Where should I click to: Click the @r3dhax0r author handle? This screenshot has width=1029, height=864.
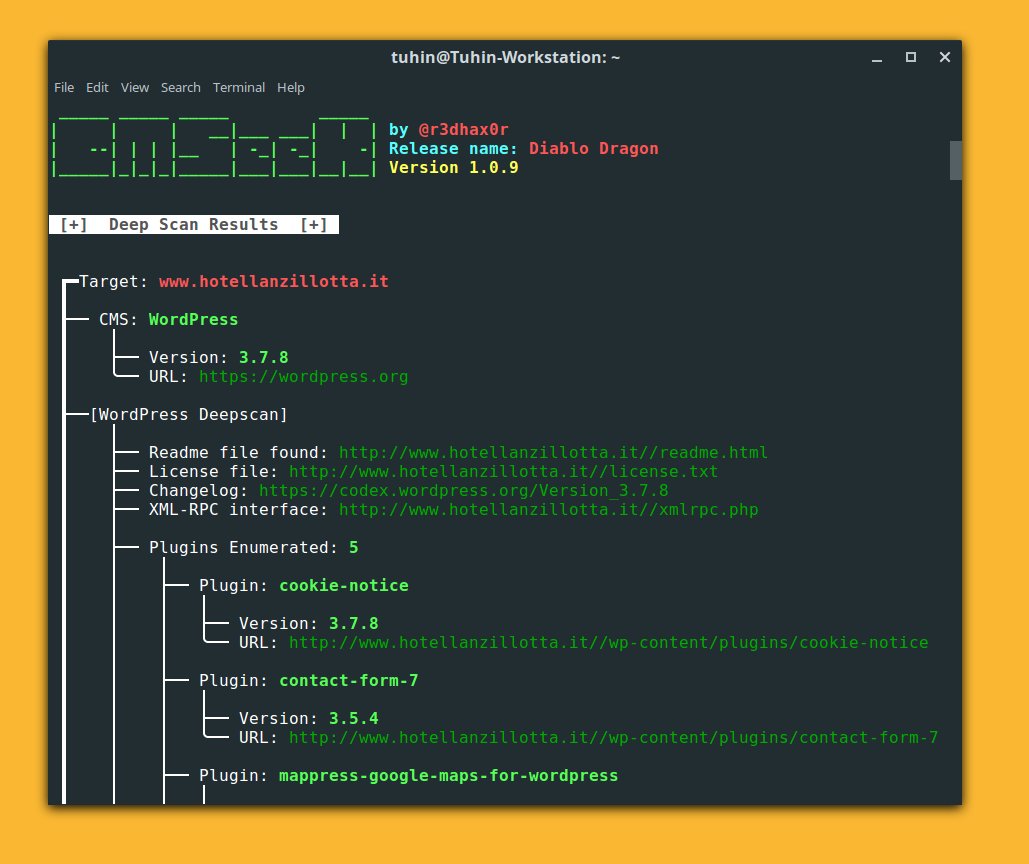coord(463,129)
